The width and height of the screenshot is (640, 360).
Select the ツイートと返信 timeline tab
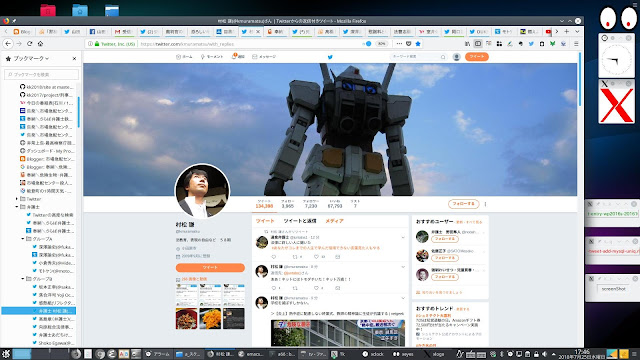tap(300, 221)
